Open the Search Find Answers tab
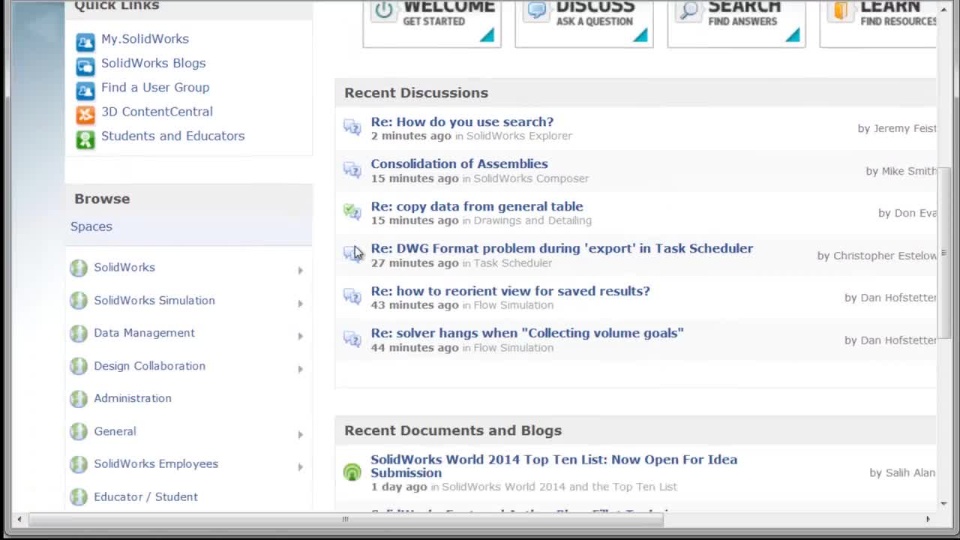 (737, 23)
